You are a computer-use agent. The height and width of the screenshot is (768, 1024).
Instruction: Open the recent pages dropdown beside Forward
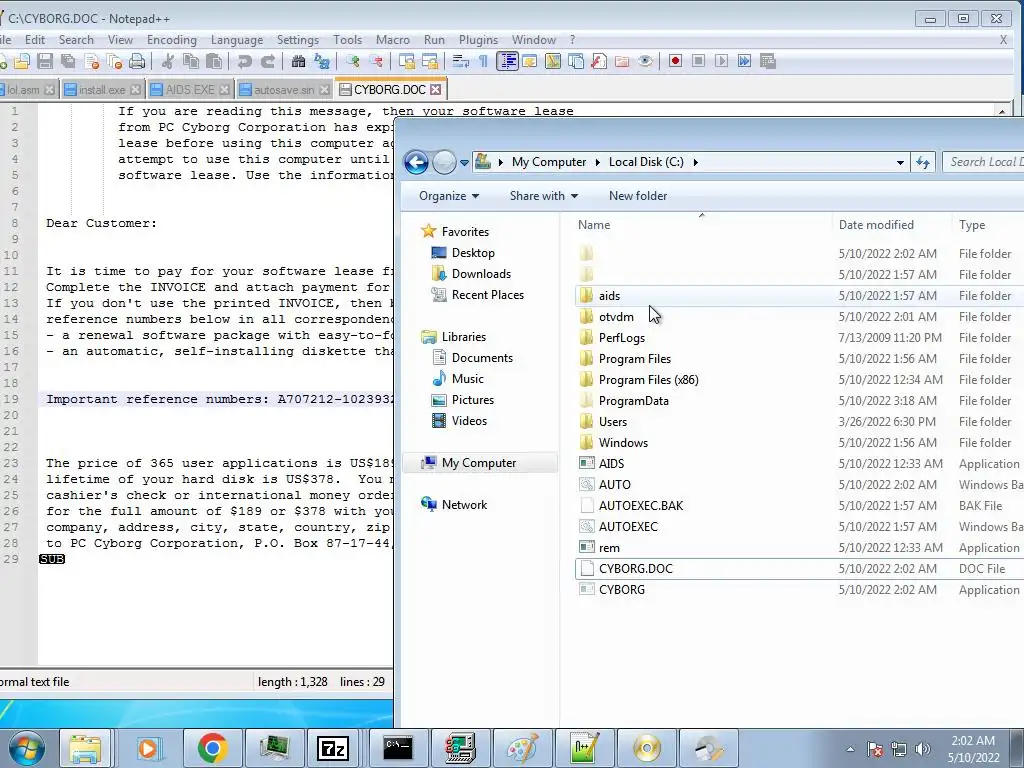point(464,163)
